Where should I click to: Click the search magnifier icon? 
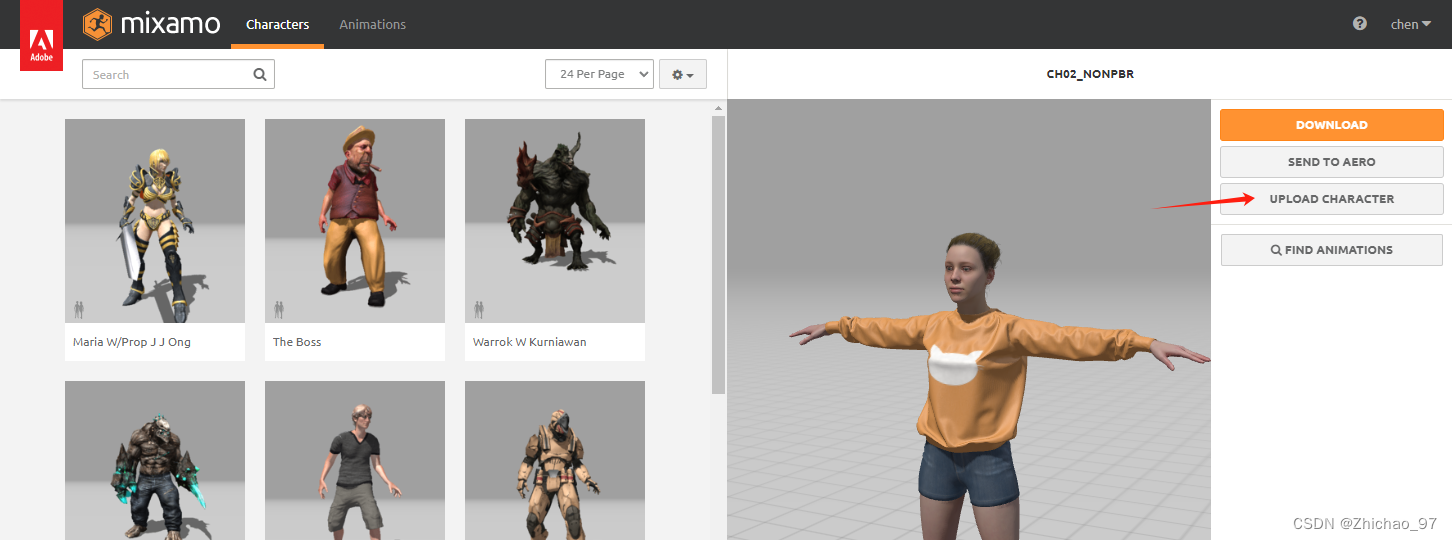[x=260, y=74]
